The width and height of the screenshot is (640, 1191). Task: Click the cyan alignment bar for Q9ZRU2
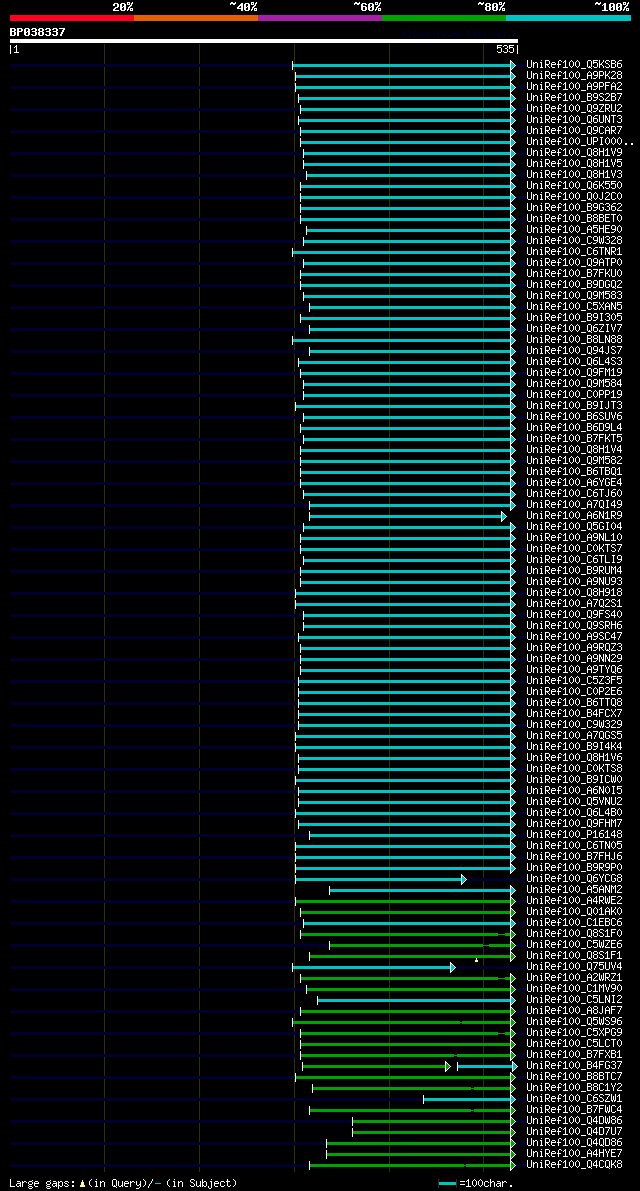(407, 109)
